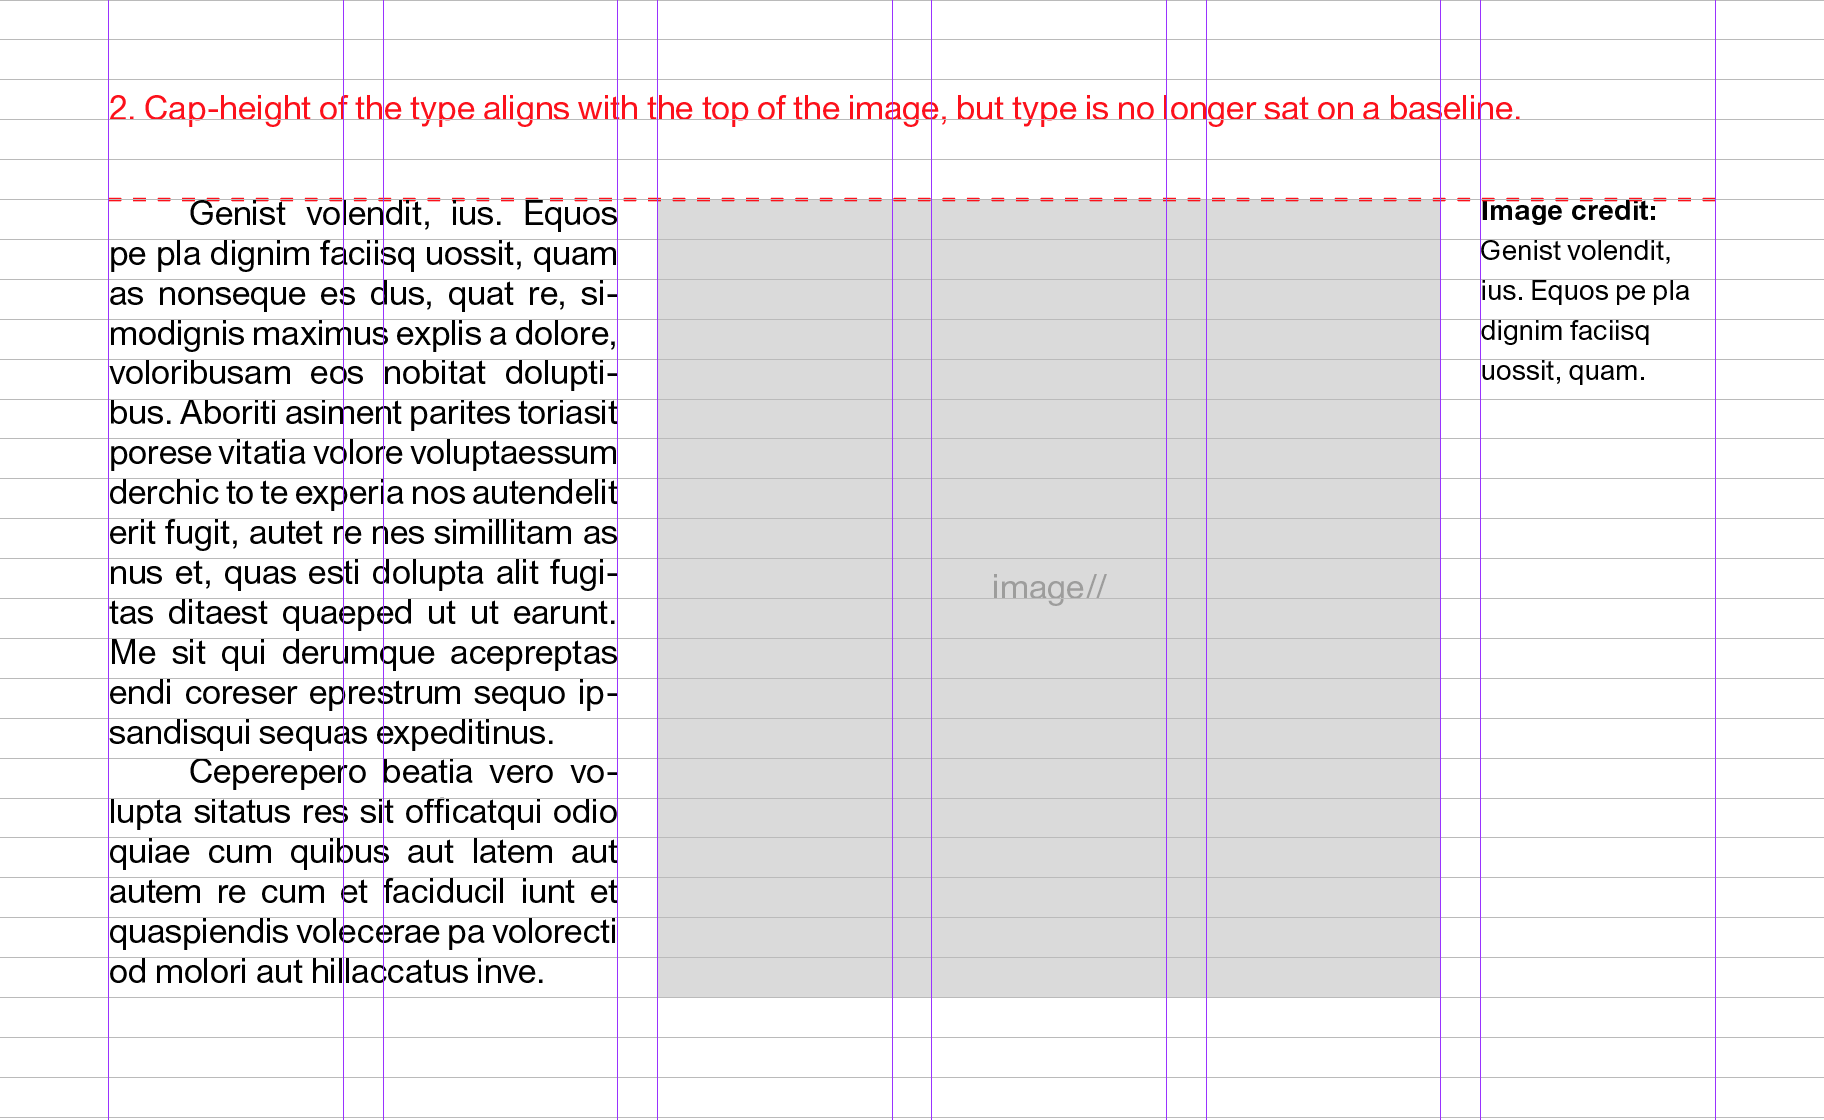Click line 'lupta sitatus res sit officatqui odio'

click(363, 812)
